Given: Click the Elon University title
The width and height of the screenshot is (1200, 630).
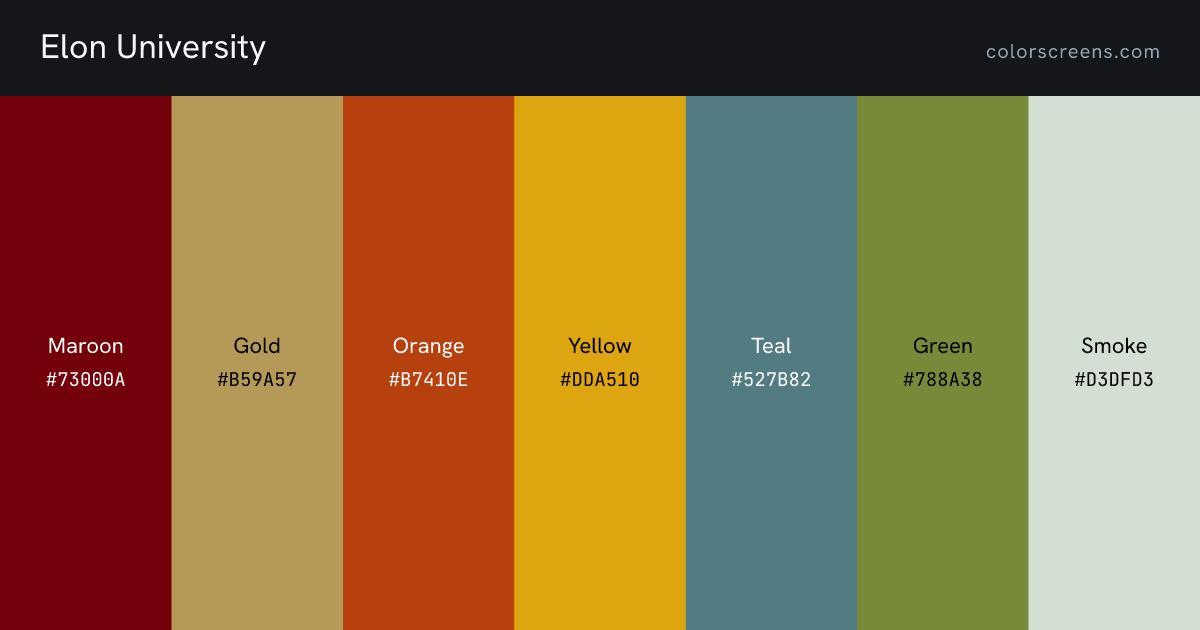Looking at the screenshot, I should tap(153, 48).
